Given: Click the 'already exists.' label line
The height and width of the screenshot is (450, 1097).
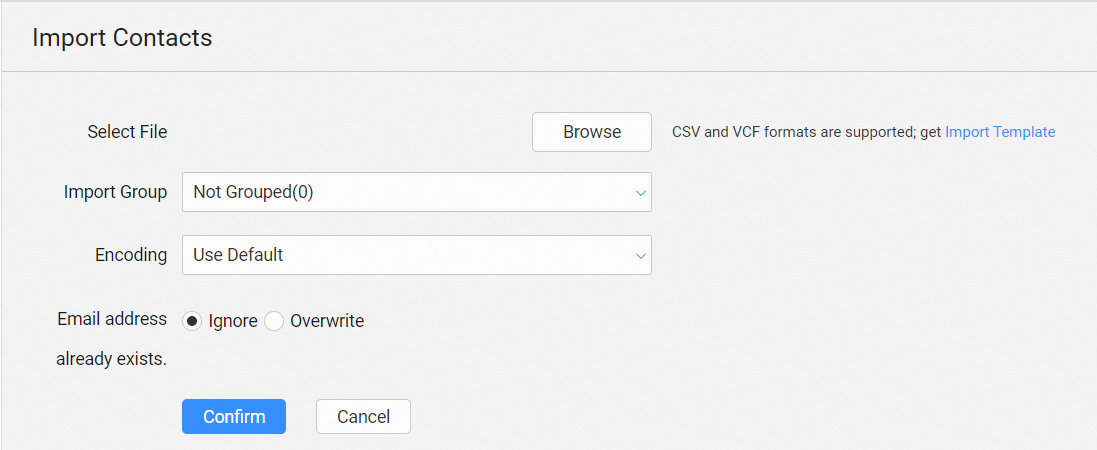Looking at the screenshot, I should coord(111,359).
